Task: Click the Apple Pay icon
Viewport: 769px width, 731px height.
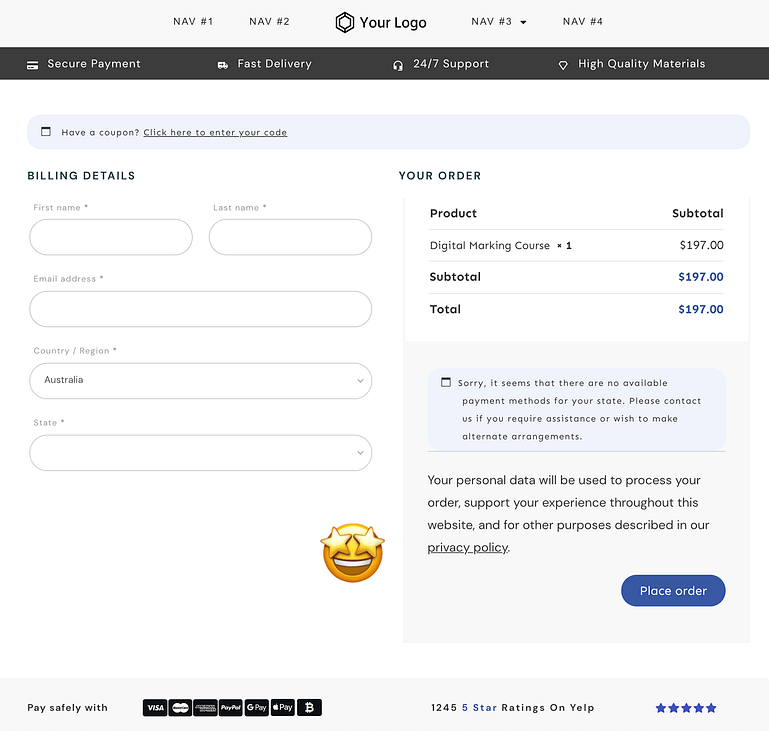Action: tap(283, 708)
